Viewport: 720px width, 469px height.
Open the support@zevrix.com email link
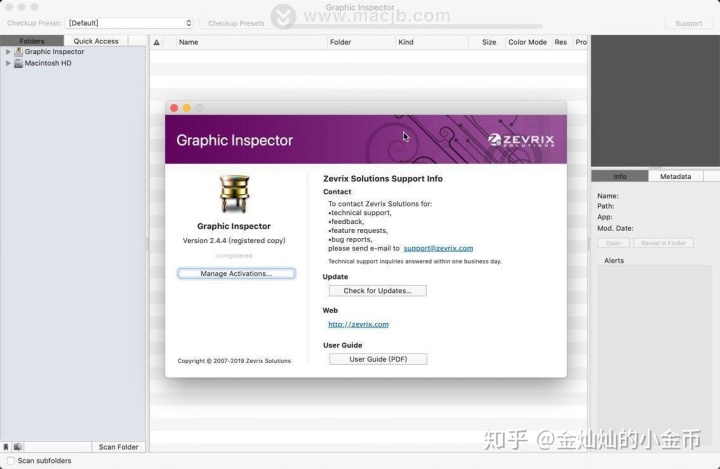click(x=438, y=248)
